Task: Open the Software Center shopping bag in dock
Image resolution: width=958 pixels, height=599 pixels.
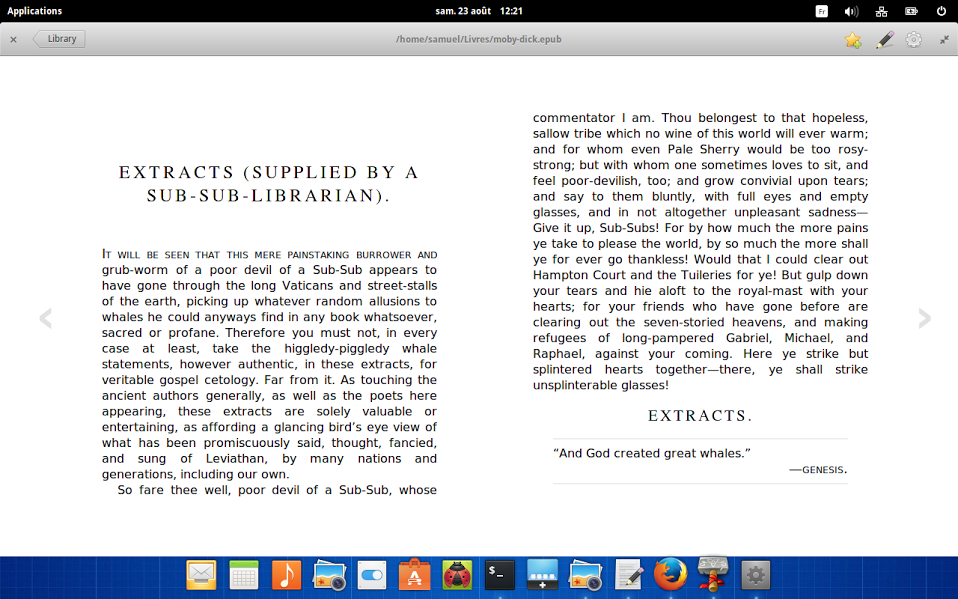Action: (x=414, y=575)
